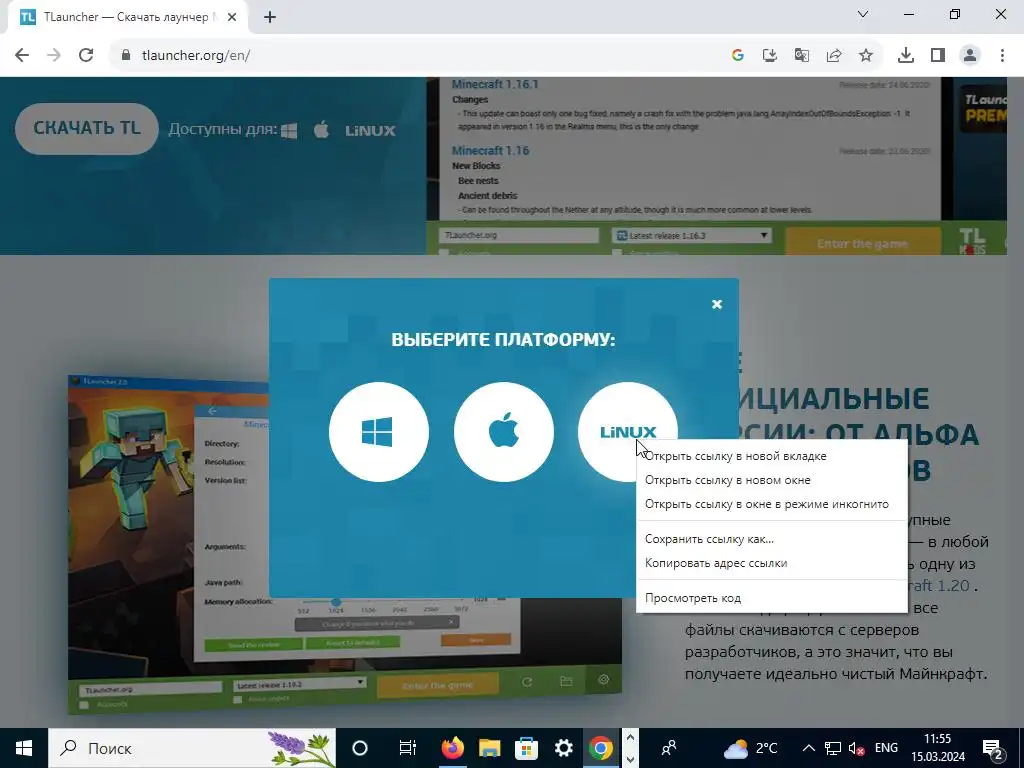Open Microsoft Store from taskbar
Screen dimensions: 1024x768
(526, 748)
